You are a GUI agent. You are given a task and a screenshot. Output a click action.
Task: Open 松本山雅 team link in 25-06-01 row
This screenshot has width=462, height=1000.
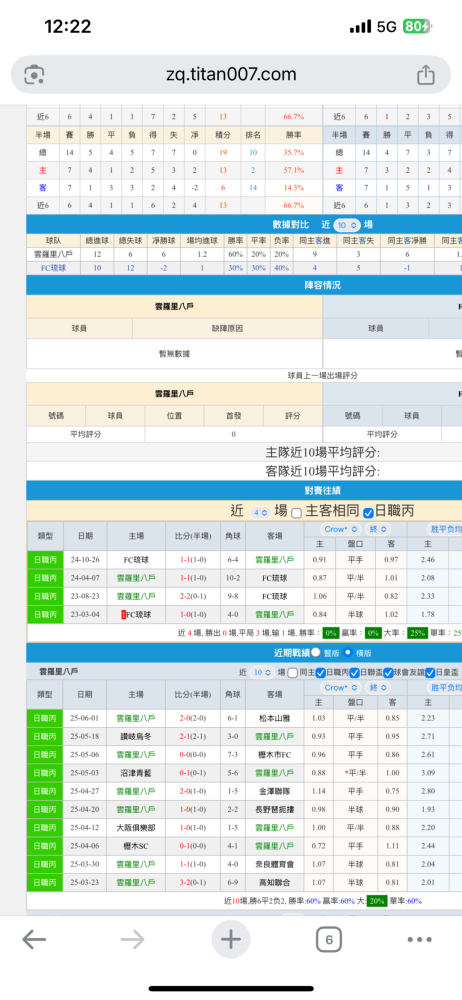[x=276, y=717]
